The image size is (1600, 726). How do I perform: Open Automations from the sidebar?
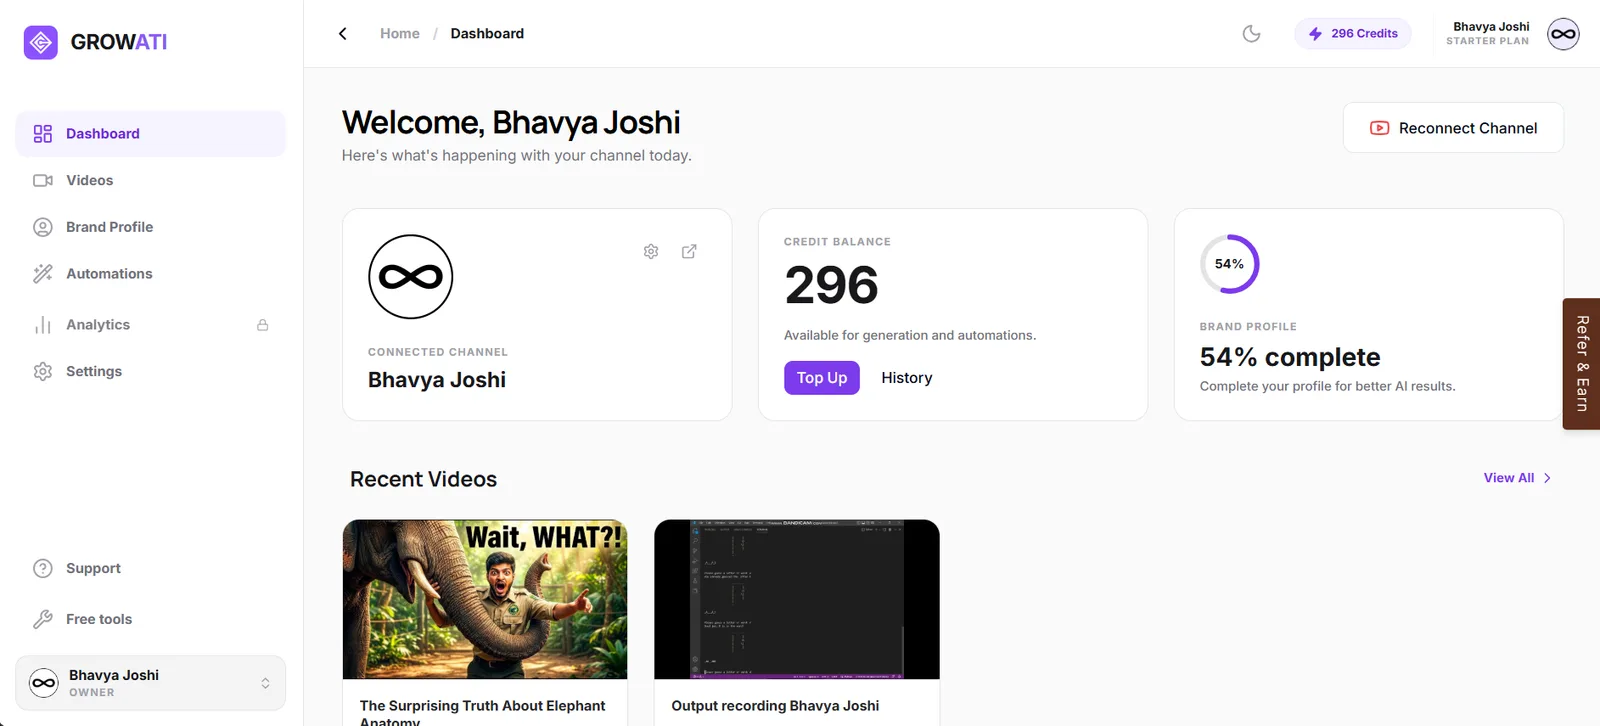(150, 274)
